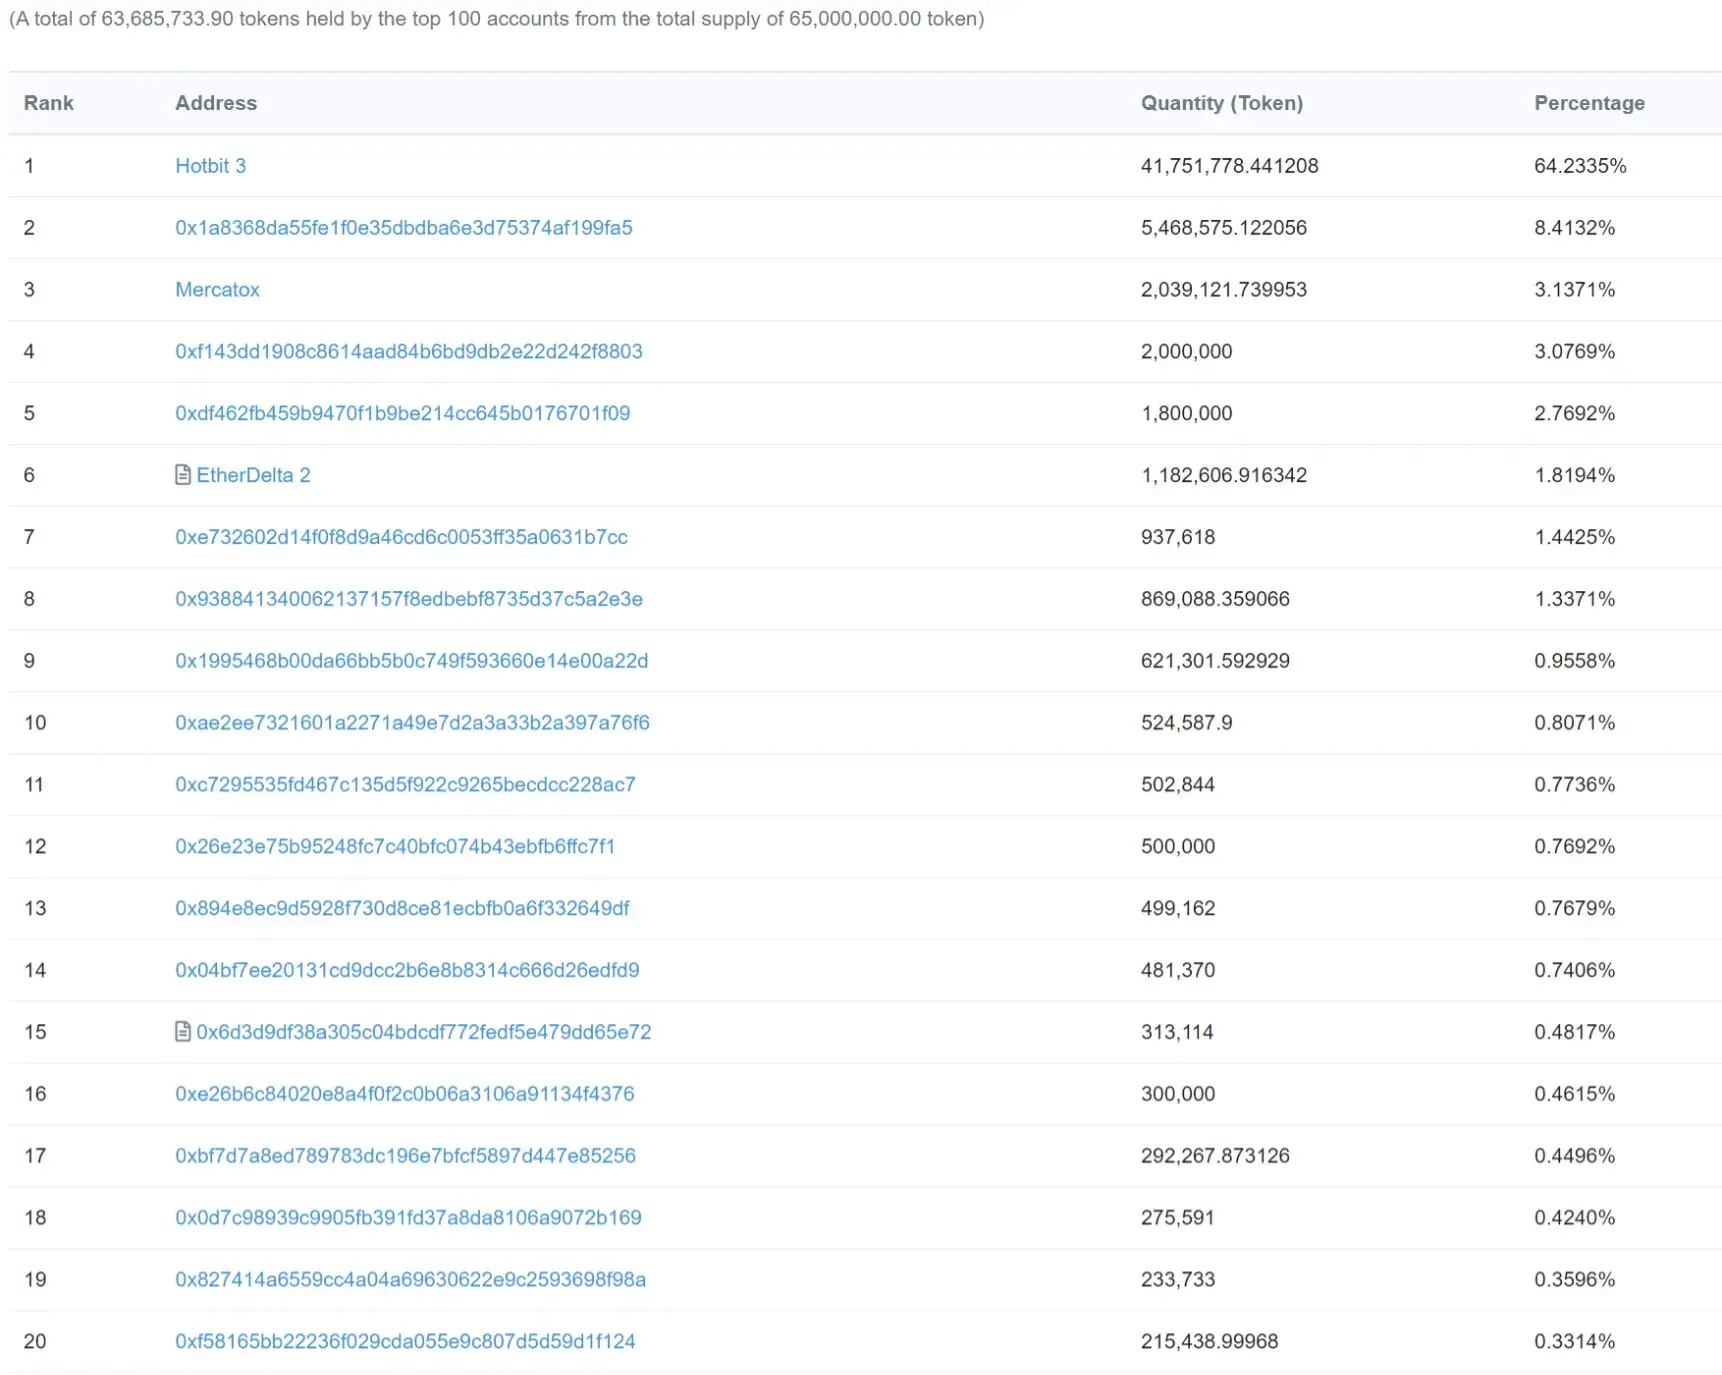Image resolution: width=1722 pixels, height=1375 pixels.
Task: Open the Mercatox holder link
Action: [217, 290]
